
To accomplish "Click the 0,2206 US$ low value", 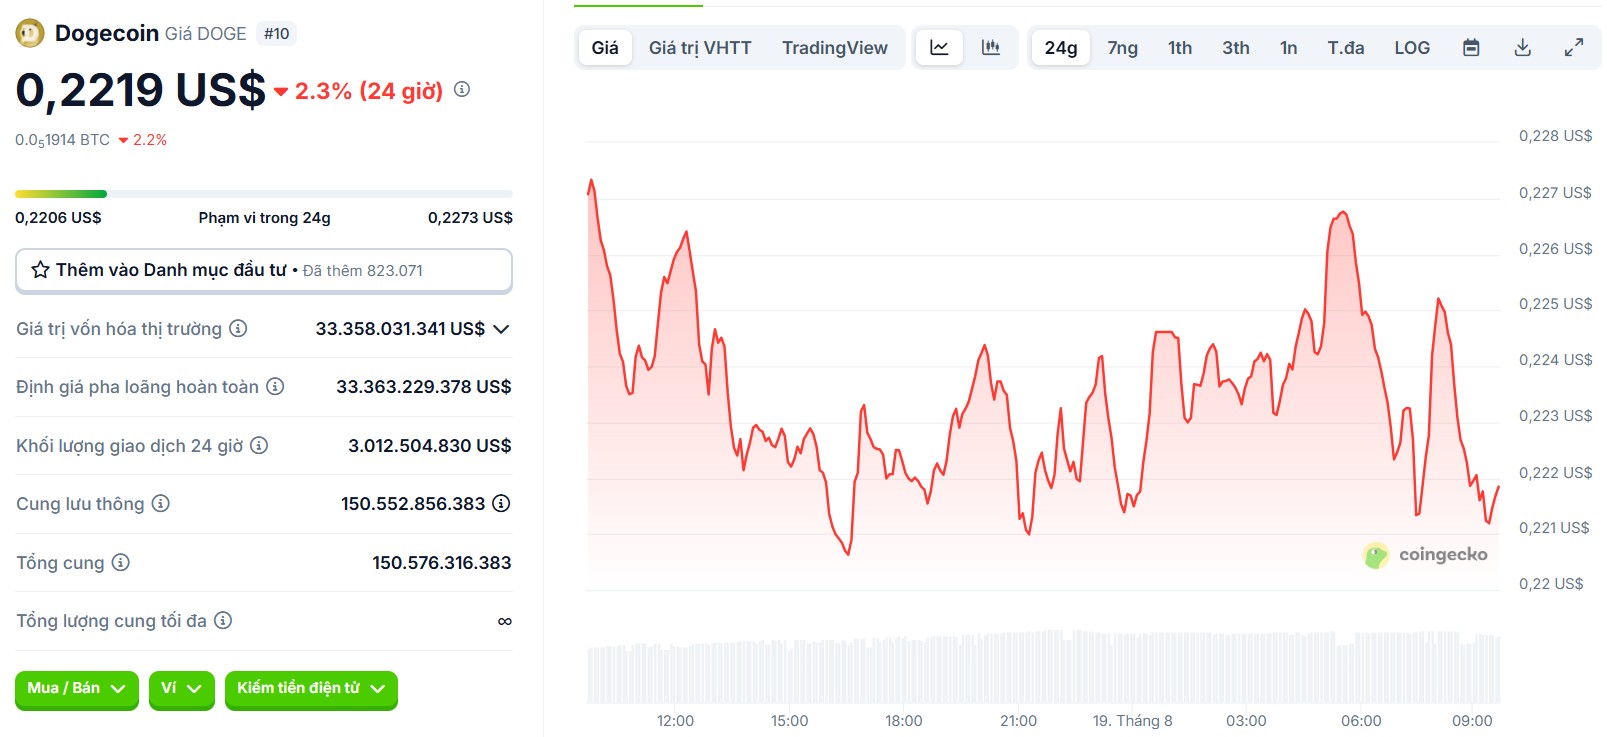I will pos(58,218).
